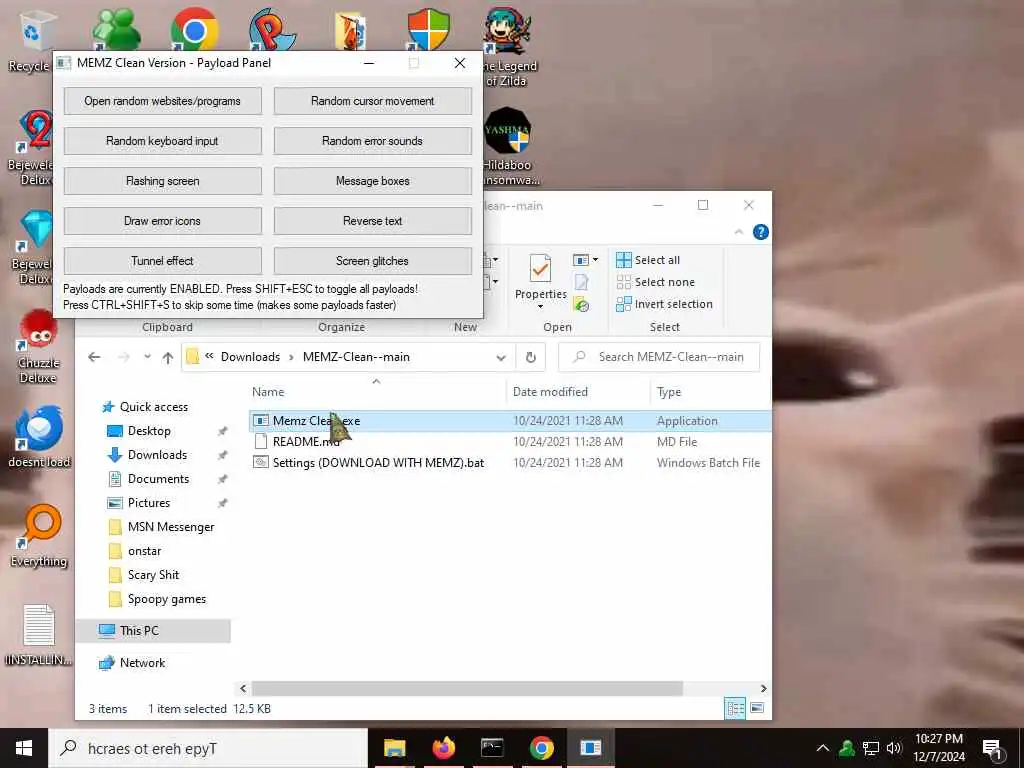Select 'Chuzzle Deluxe' desktop shortcut
This screenshot has width=1024, height=768.
39,347
